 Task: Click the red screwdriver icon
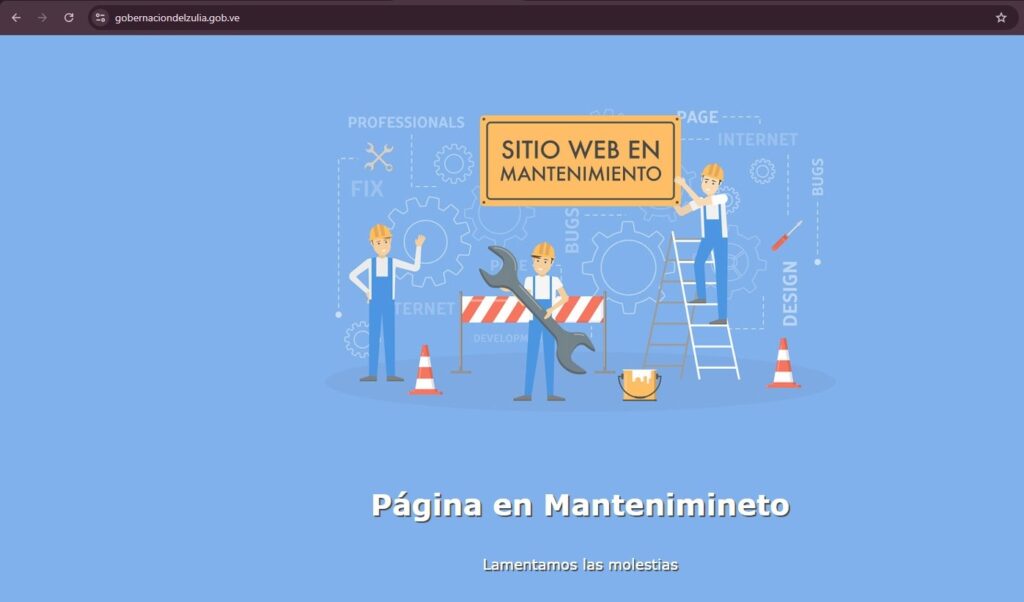pyautogui.click(x=786, y=235)
